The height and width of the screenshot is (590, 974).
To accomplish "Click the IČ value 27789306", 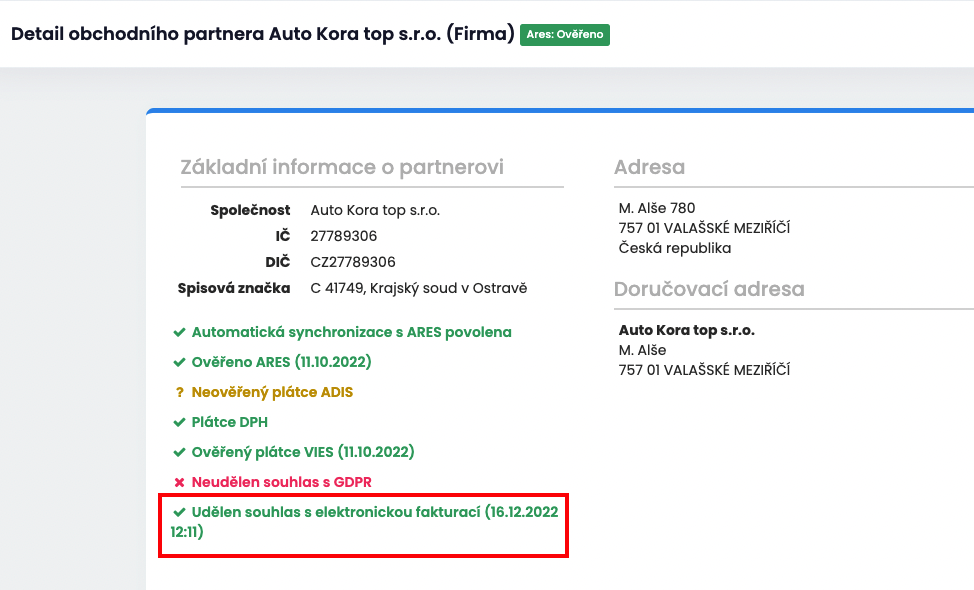I will (344, 236).
